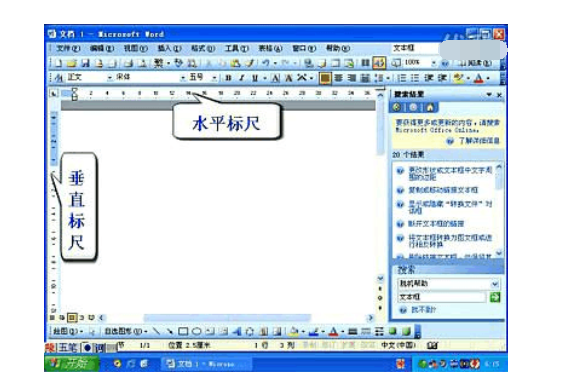This screenshot has width=567, height=392.
Task: Click the tab selector at the ruler's left
Action: 54,93
